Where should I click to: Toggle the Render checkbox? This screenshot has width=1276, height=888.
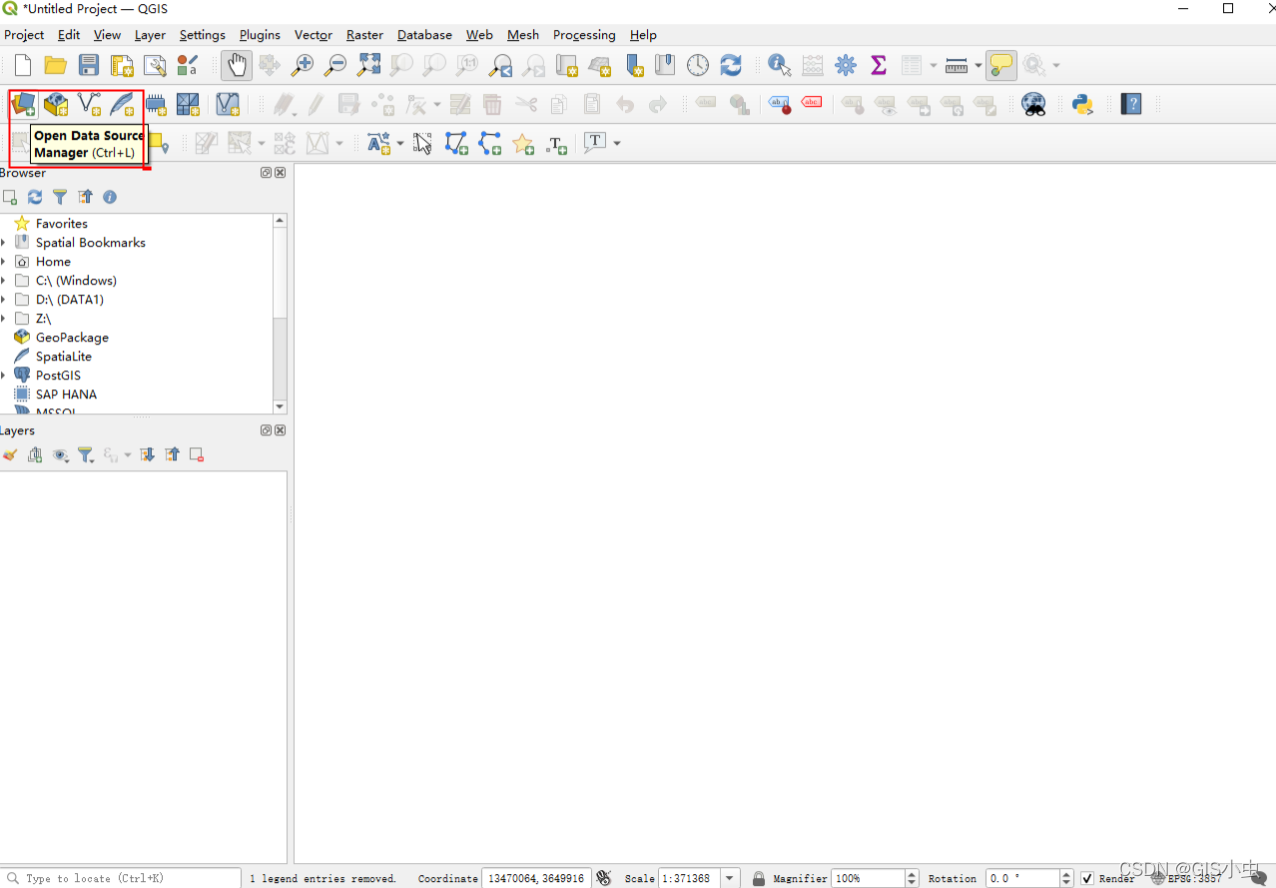[1087, 878]
